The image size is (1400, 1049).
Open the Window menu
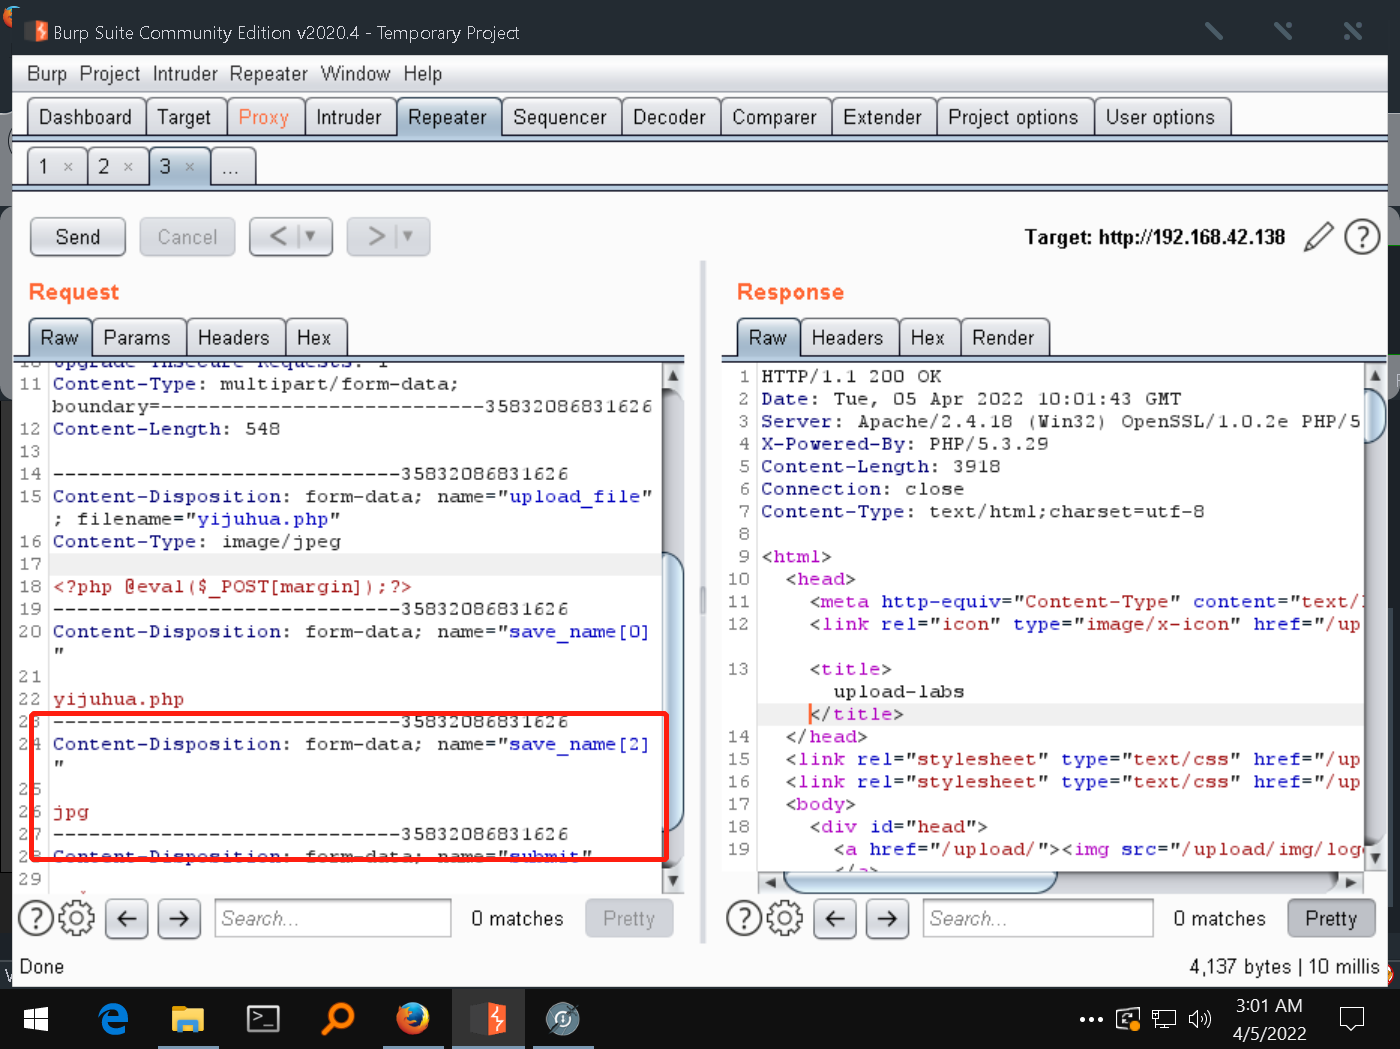tap(356, 74)
